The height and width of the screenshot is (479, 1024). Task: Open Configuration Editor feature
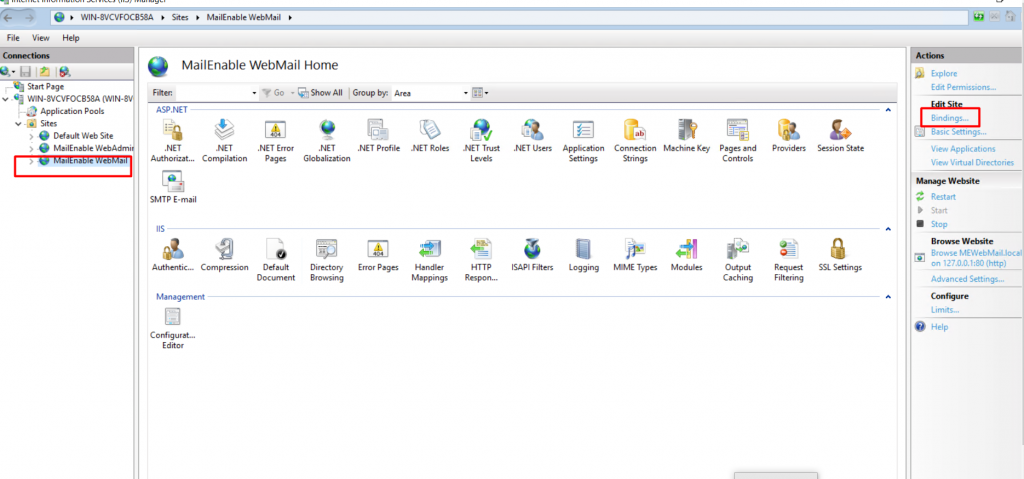coord(173,329)
